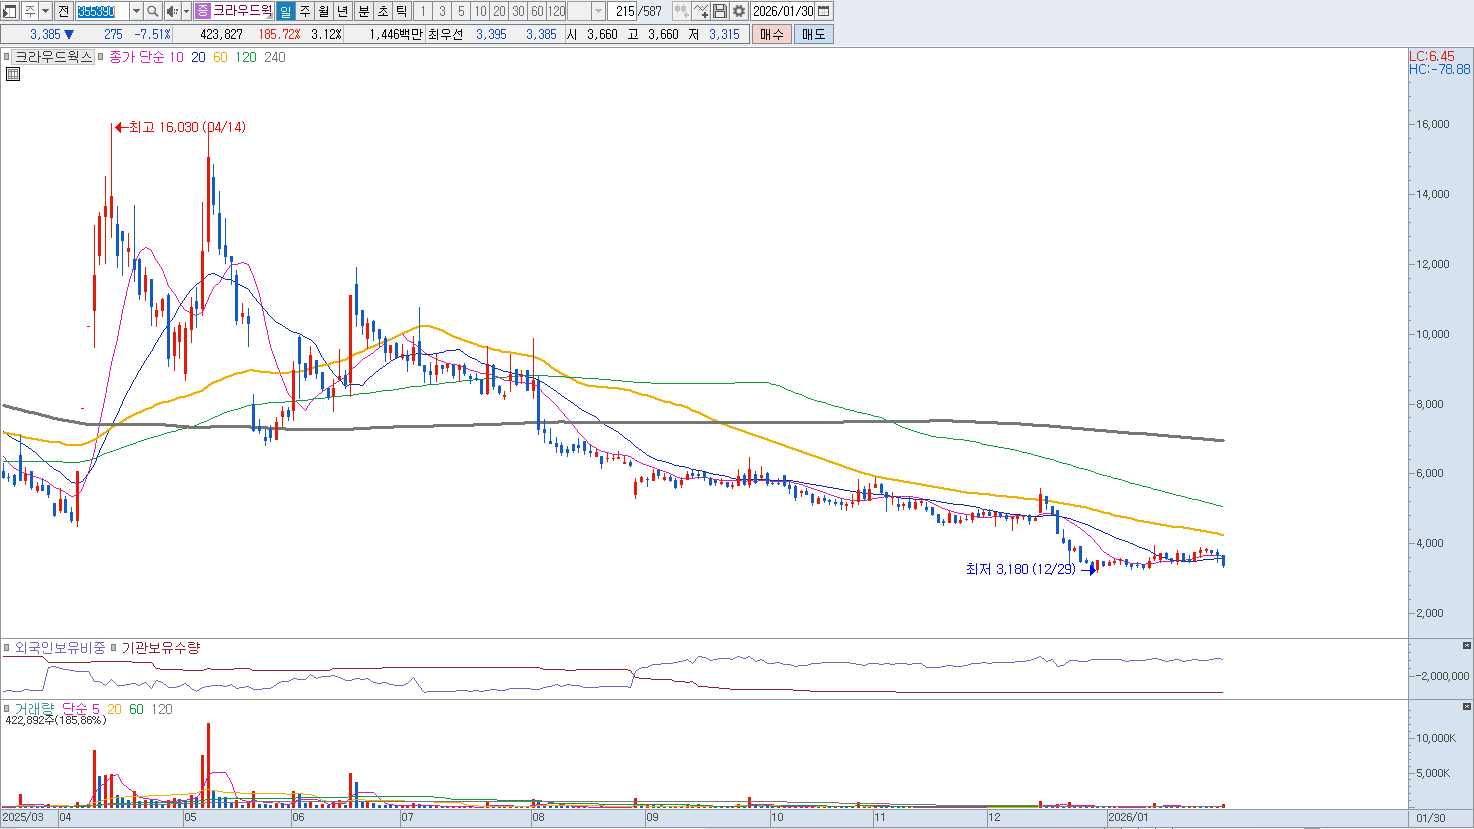
Task: Select the 틱 (tick) period tab
Action: [x=402, y=11]
